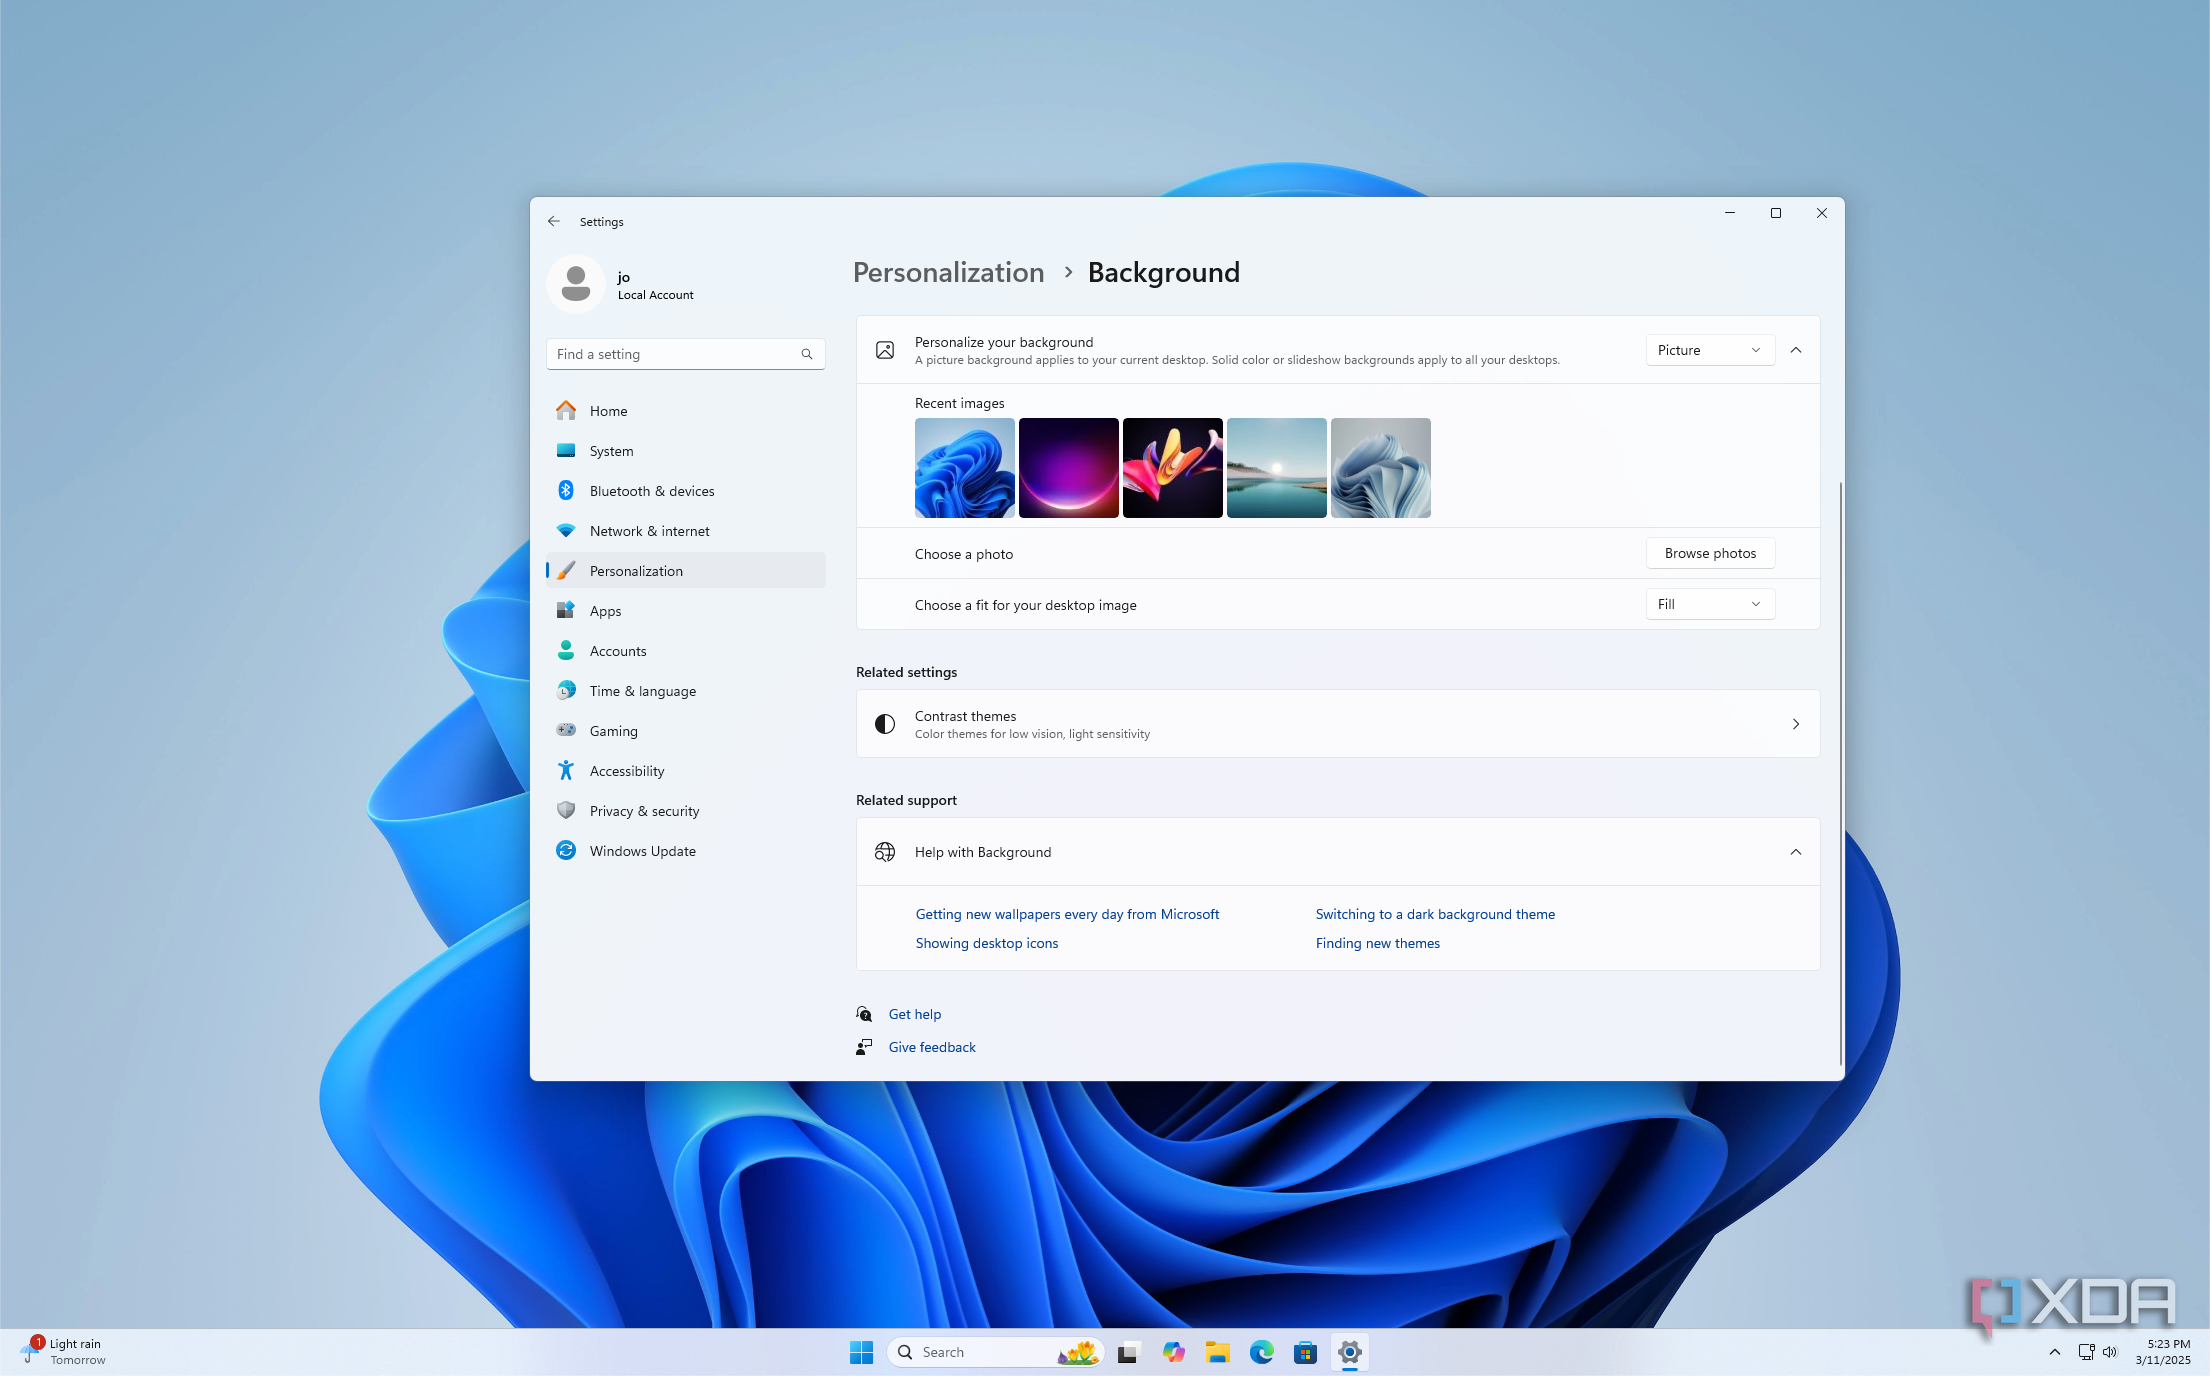Click Give feedback link

(x=931, y=1047)
